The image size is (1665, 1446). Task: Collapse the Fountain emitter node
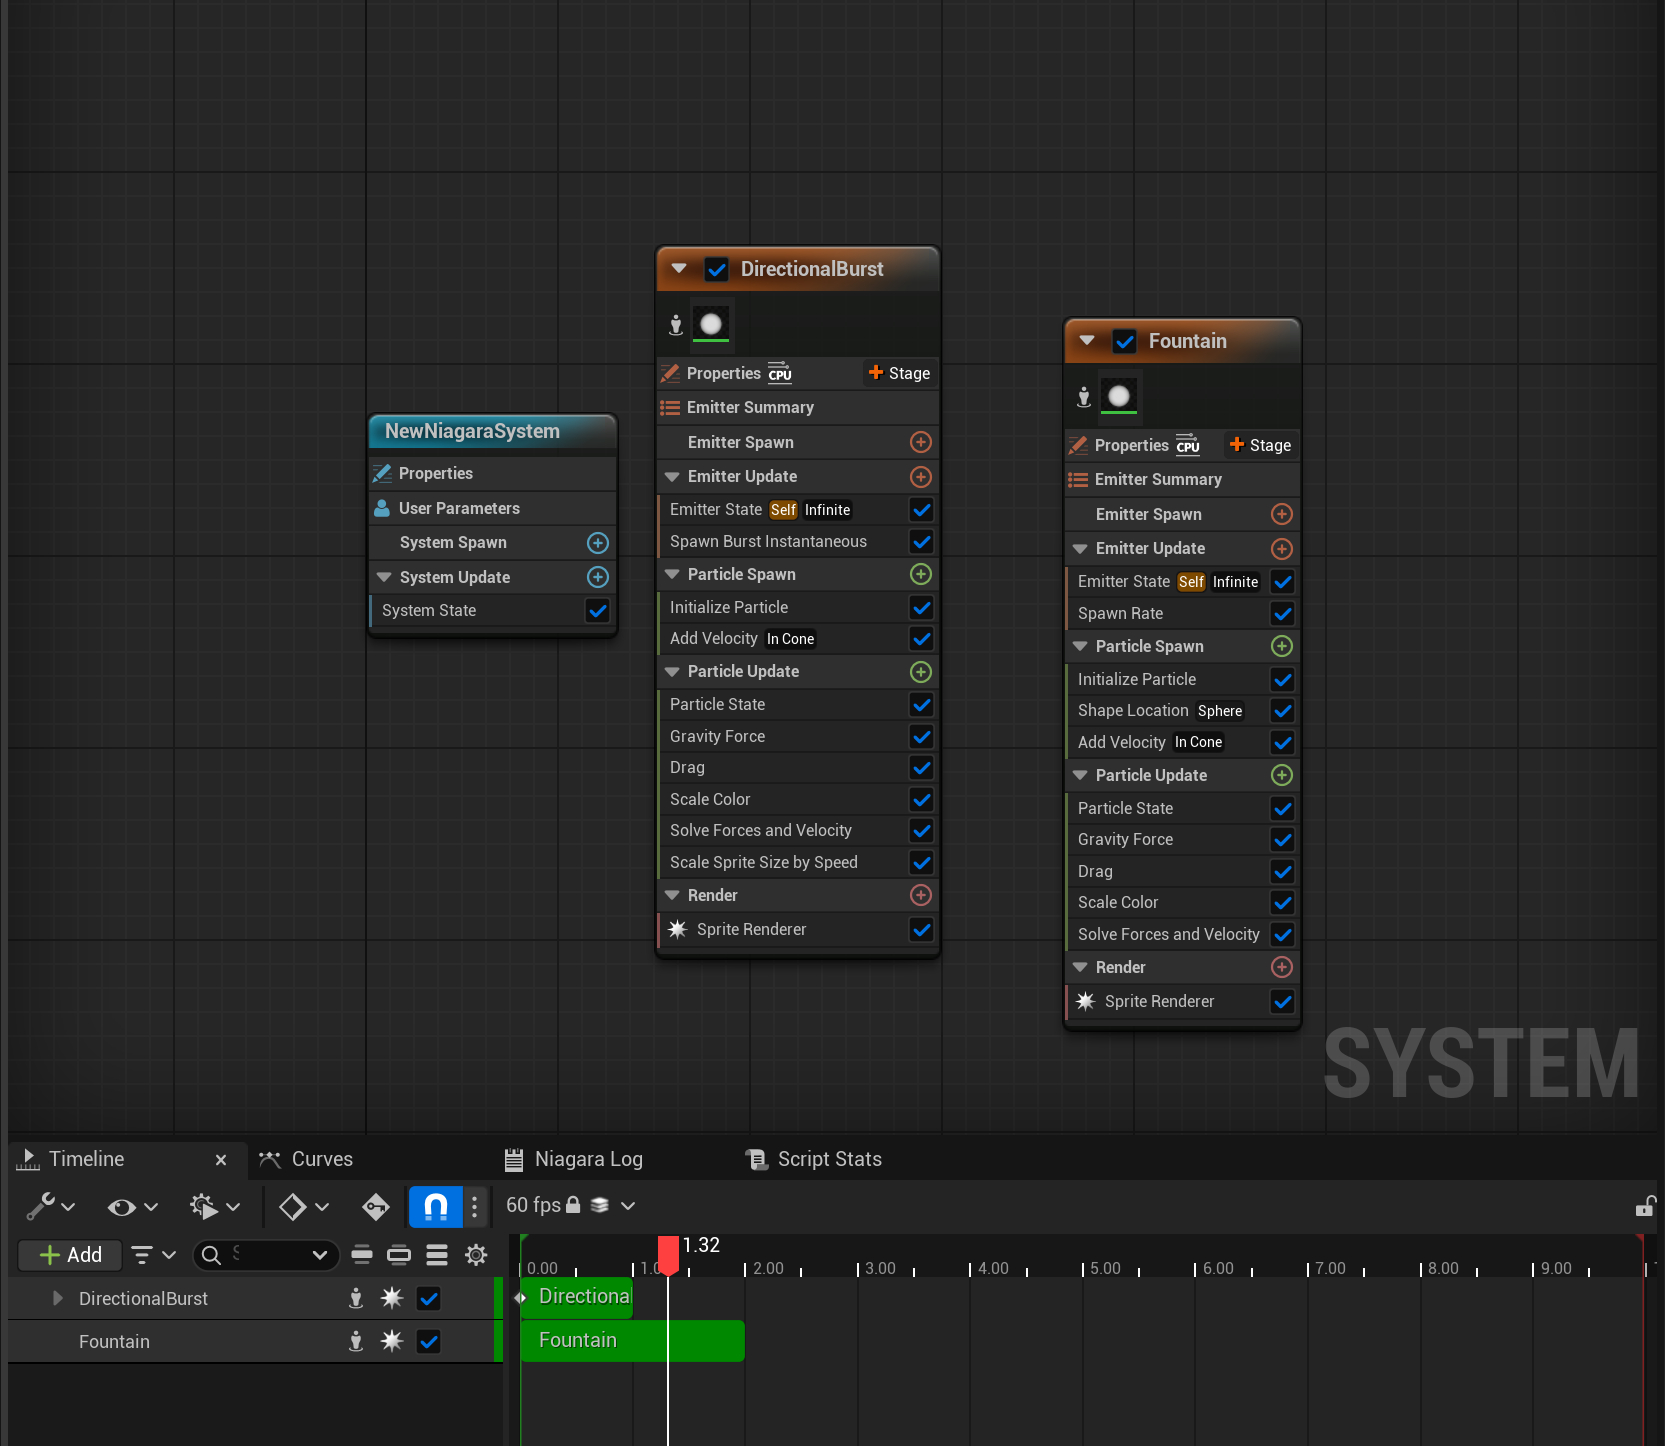tap(1088, 341)
